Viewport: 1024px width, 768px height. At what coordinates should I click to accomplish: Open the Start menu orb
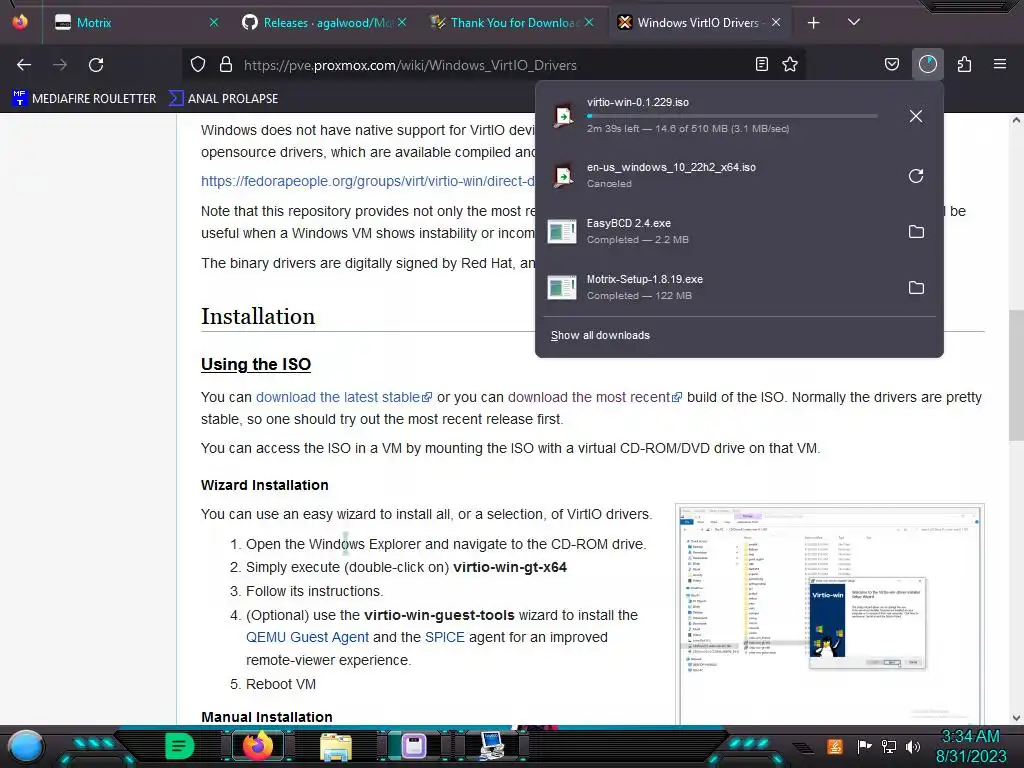pos(26,747)
